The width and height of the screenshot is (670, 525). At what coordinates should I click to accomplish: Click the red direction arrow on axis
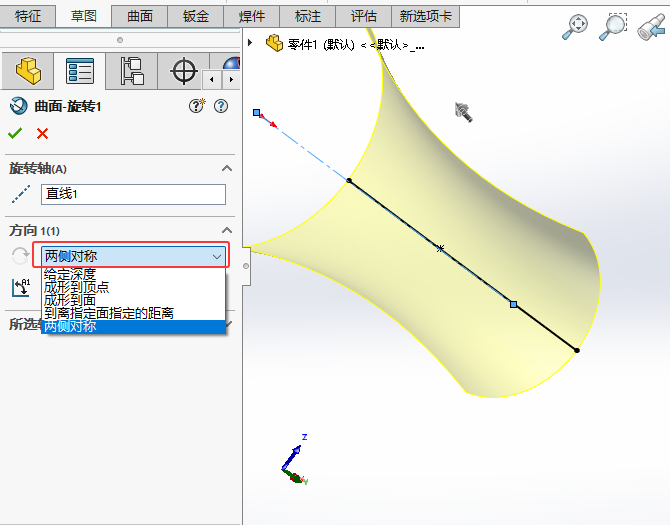(269, 121)
